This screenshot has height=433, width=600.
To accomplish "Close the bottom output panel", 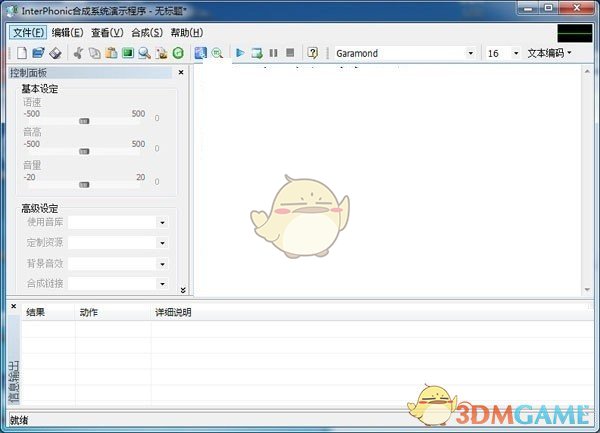I will pyautogui.click(x=13, y=306).
